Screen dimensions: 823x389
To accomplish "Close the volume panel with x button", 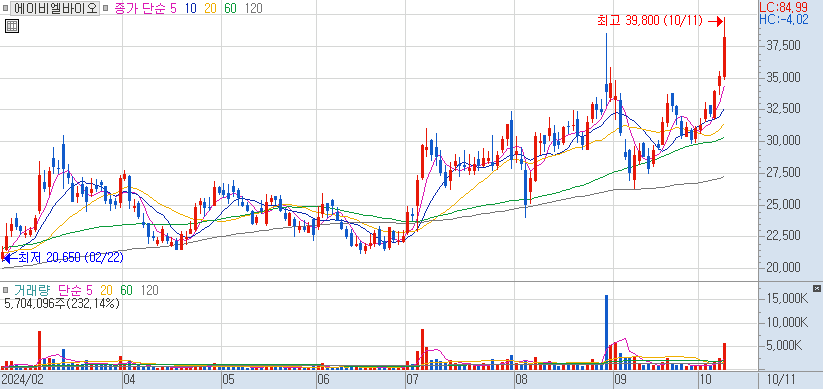I will (816, 288).
